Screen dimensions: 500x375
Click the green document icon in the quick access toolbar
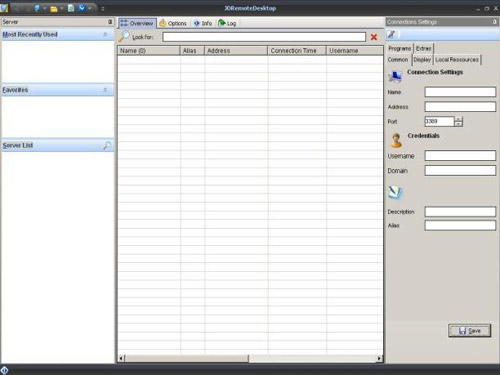(71, 8)
